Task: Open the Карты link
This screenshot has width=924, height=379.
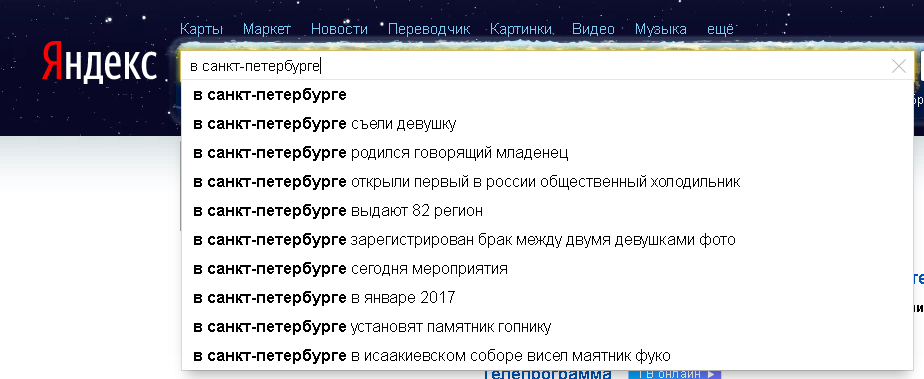Action: pos(201,29)
